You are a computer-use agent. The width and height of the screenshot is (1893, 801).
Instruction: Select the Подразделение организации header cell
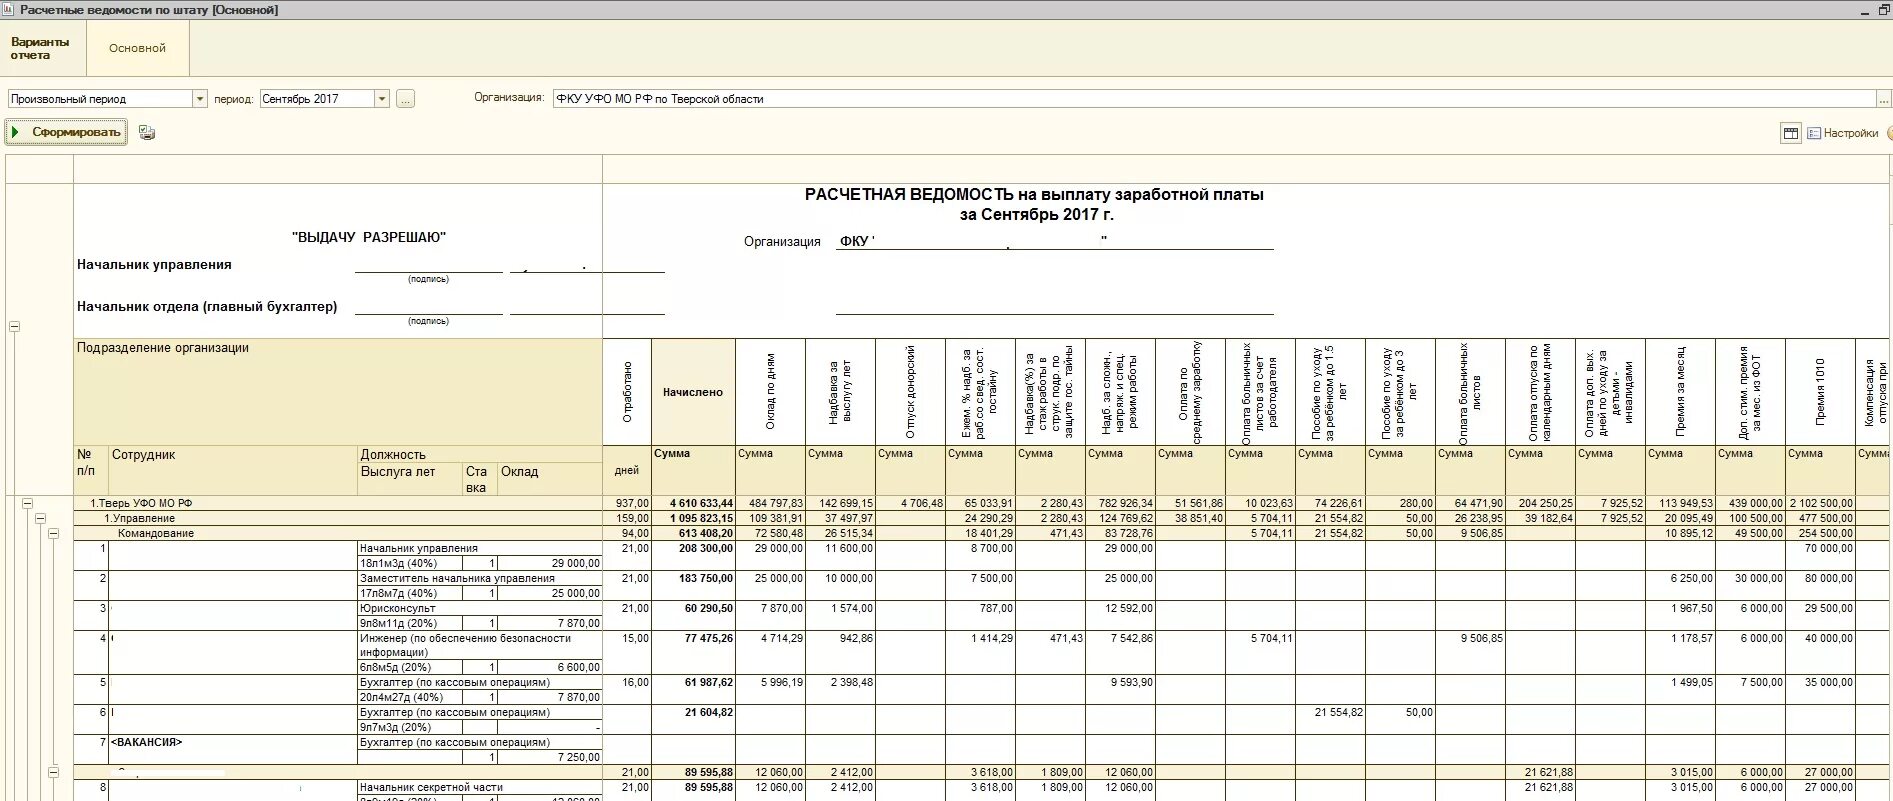(x=338, y=392)
